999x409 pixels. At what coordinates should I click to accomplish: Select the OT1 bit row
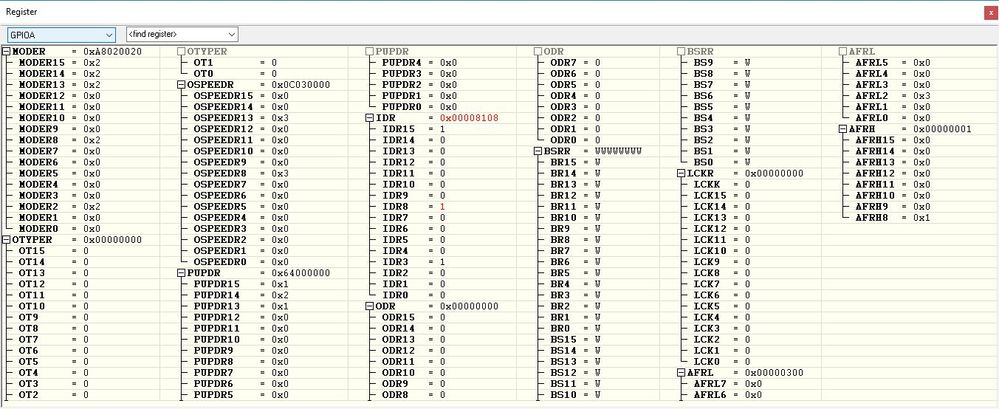click(235, 62)
